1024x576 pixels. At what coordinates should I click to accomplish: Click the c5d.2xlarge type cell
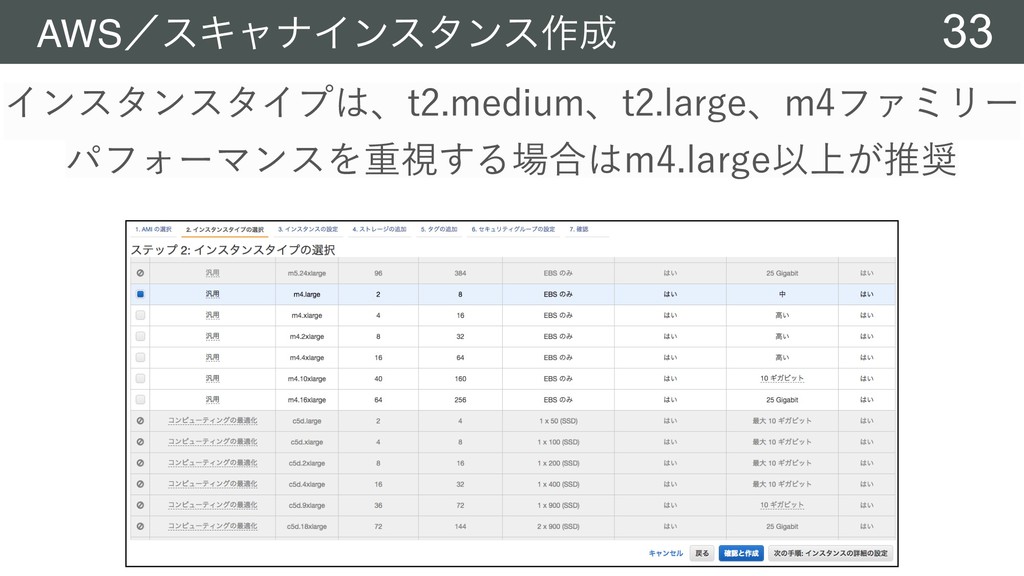click(307, 463)
